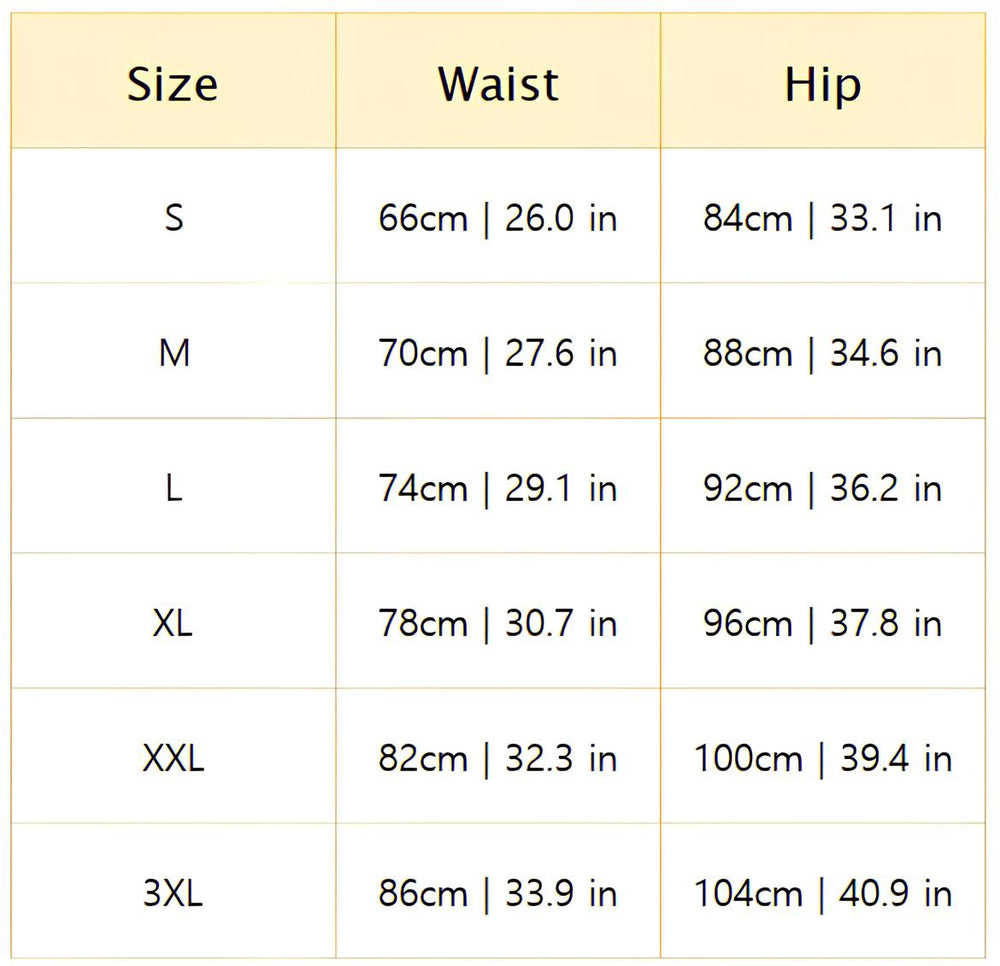Click the 78cm waist measurement cell
The height and width of the screenshot is (966, 1000).
click(498, 623)
